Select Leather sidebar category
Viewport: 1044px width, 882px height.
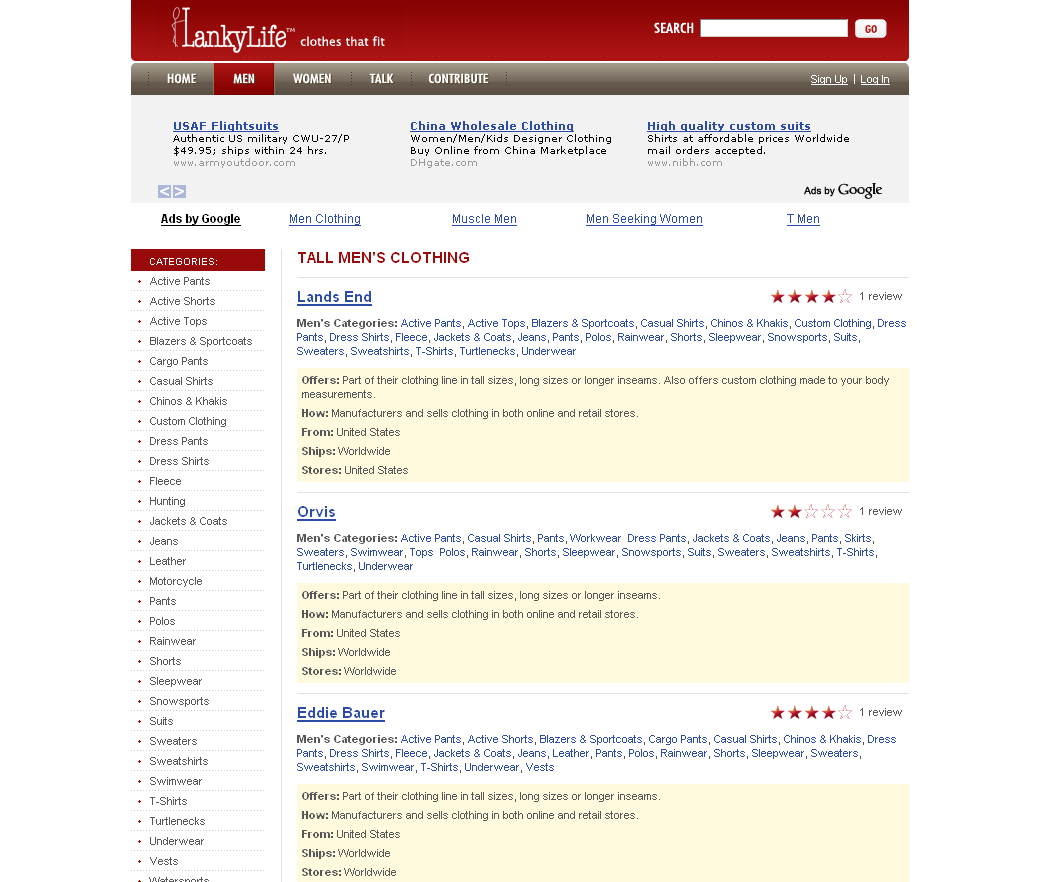click(168, 561)
